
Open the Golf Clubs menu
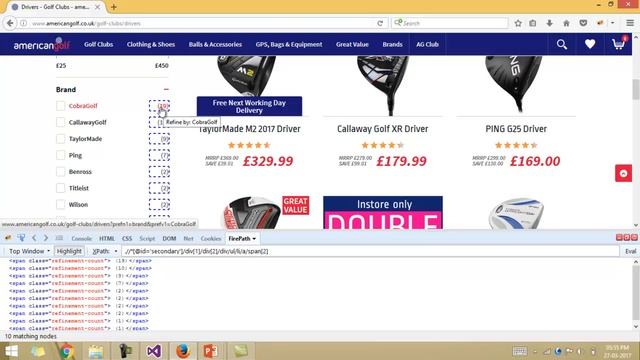click(98, 44)
